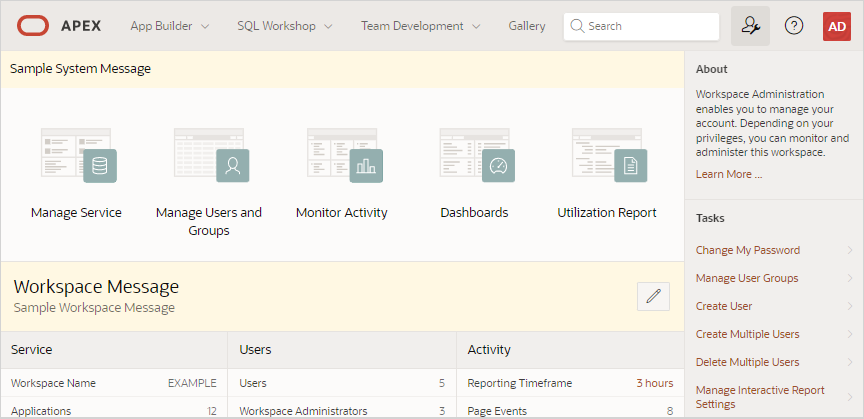The image size is (864, 419).
Task: Select the Change My Password task
Action: (x=748, y=250)
